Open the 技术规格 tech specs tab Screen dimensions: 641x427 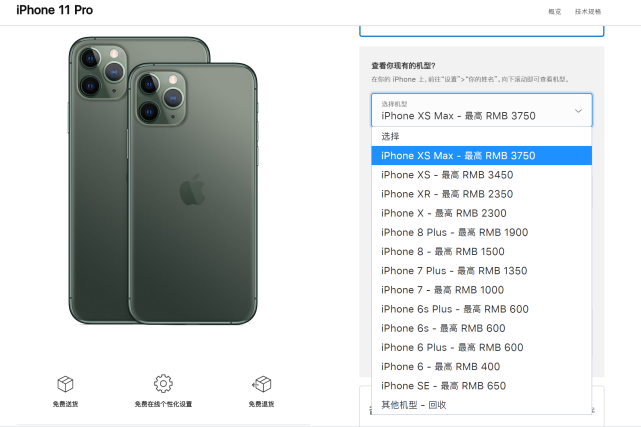point(588,11)
